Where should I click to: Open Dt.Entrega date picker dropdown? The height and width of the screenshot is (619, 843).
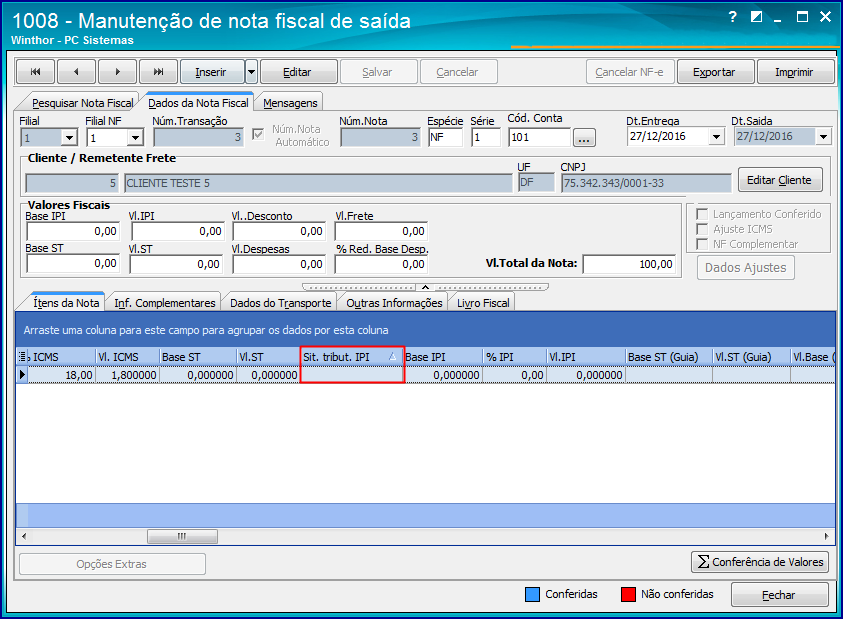click(716, 137)
